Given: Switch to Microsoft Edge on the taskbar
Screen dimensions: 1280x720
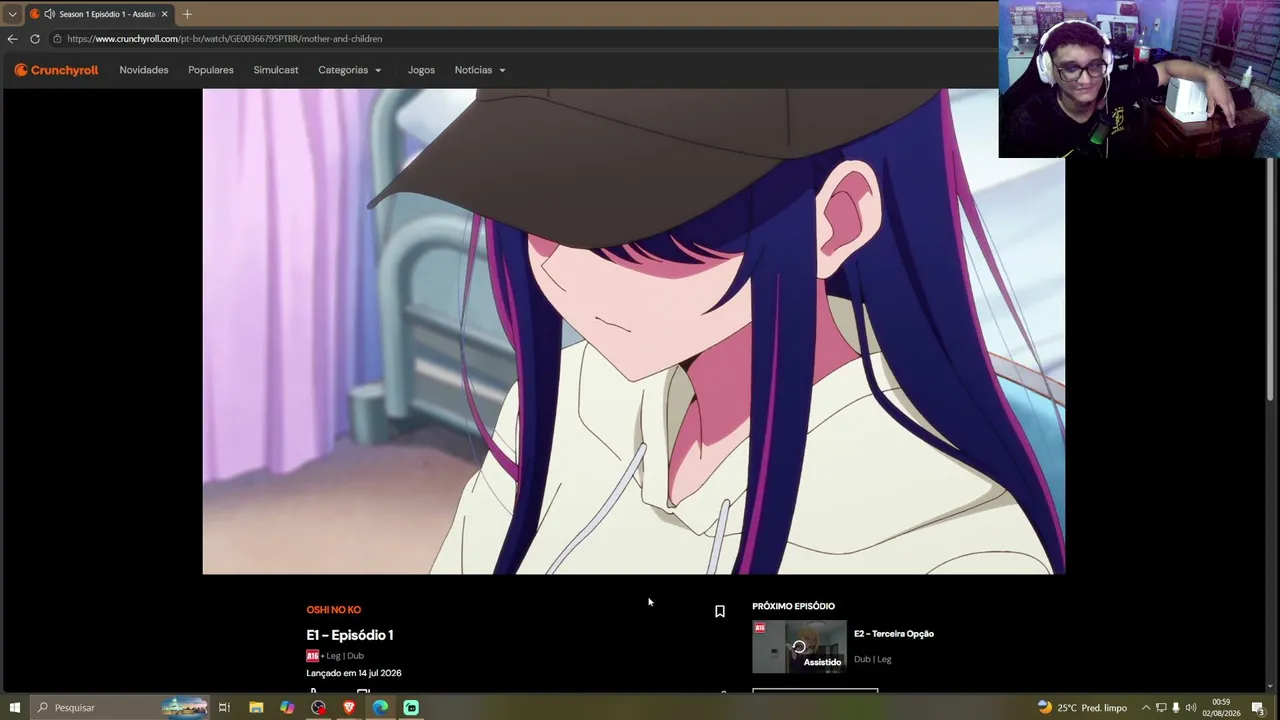Looking at the screenshot, I should pyautogui.click(x=380, y=708).
